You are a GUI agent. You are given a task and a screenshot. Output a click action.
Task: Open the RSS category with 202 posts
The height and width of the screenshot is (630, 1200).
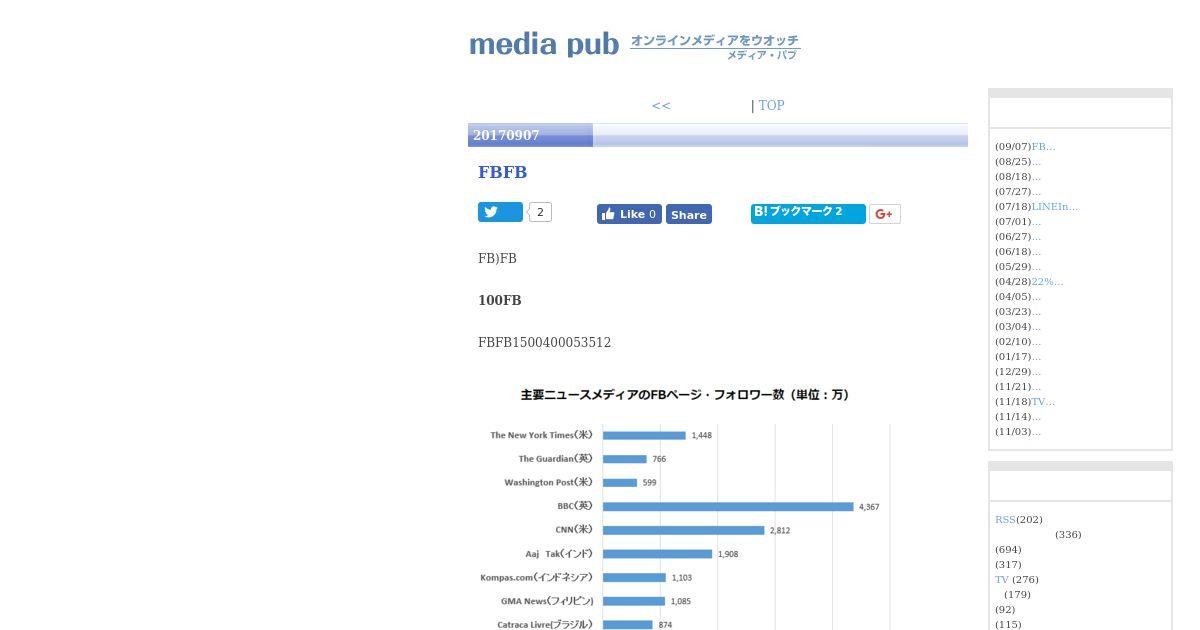tap(1005, 519)
